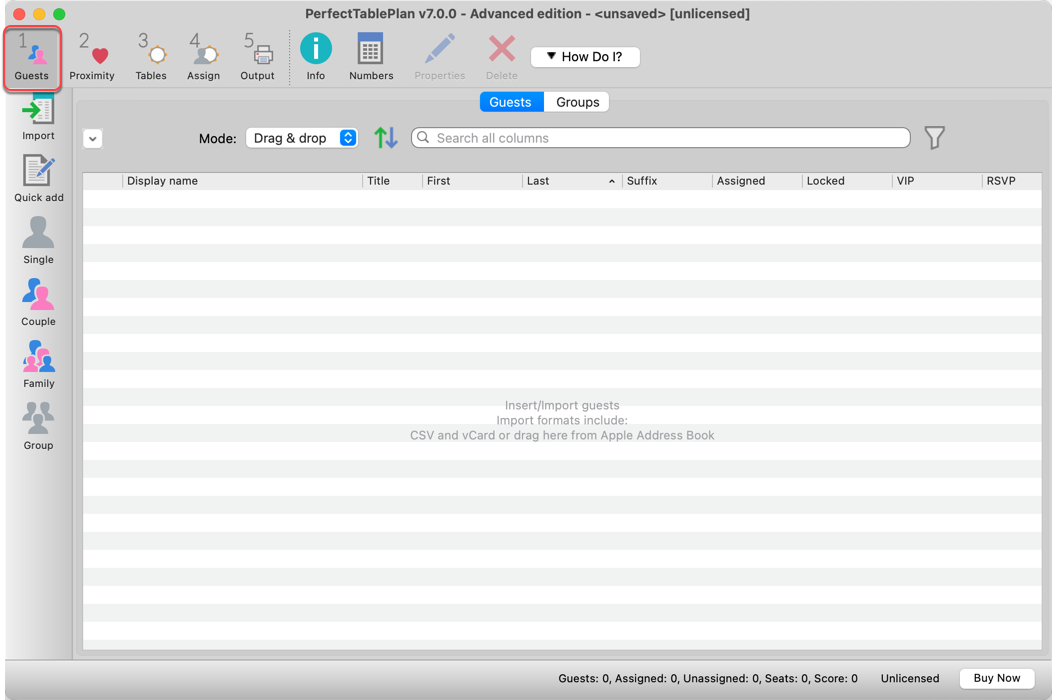Insert a Couple
This screenshot has width=1052, height=700.
tap(38, 302)
